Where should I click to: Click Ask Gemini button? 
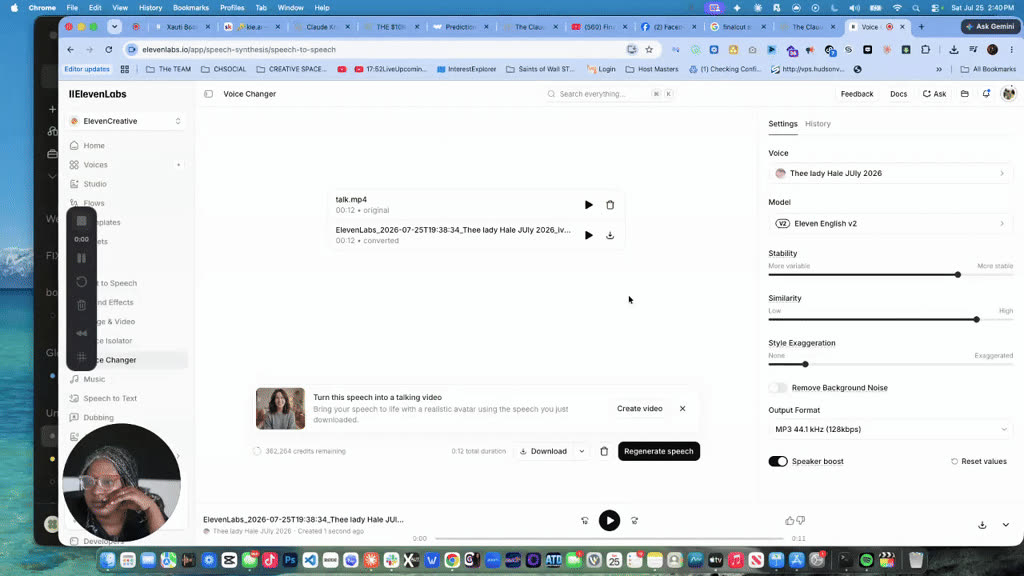click(x=990, y=27)
